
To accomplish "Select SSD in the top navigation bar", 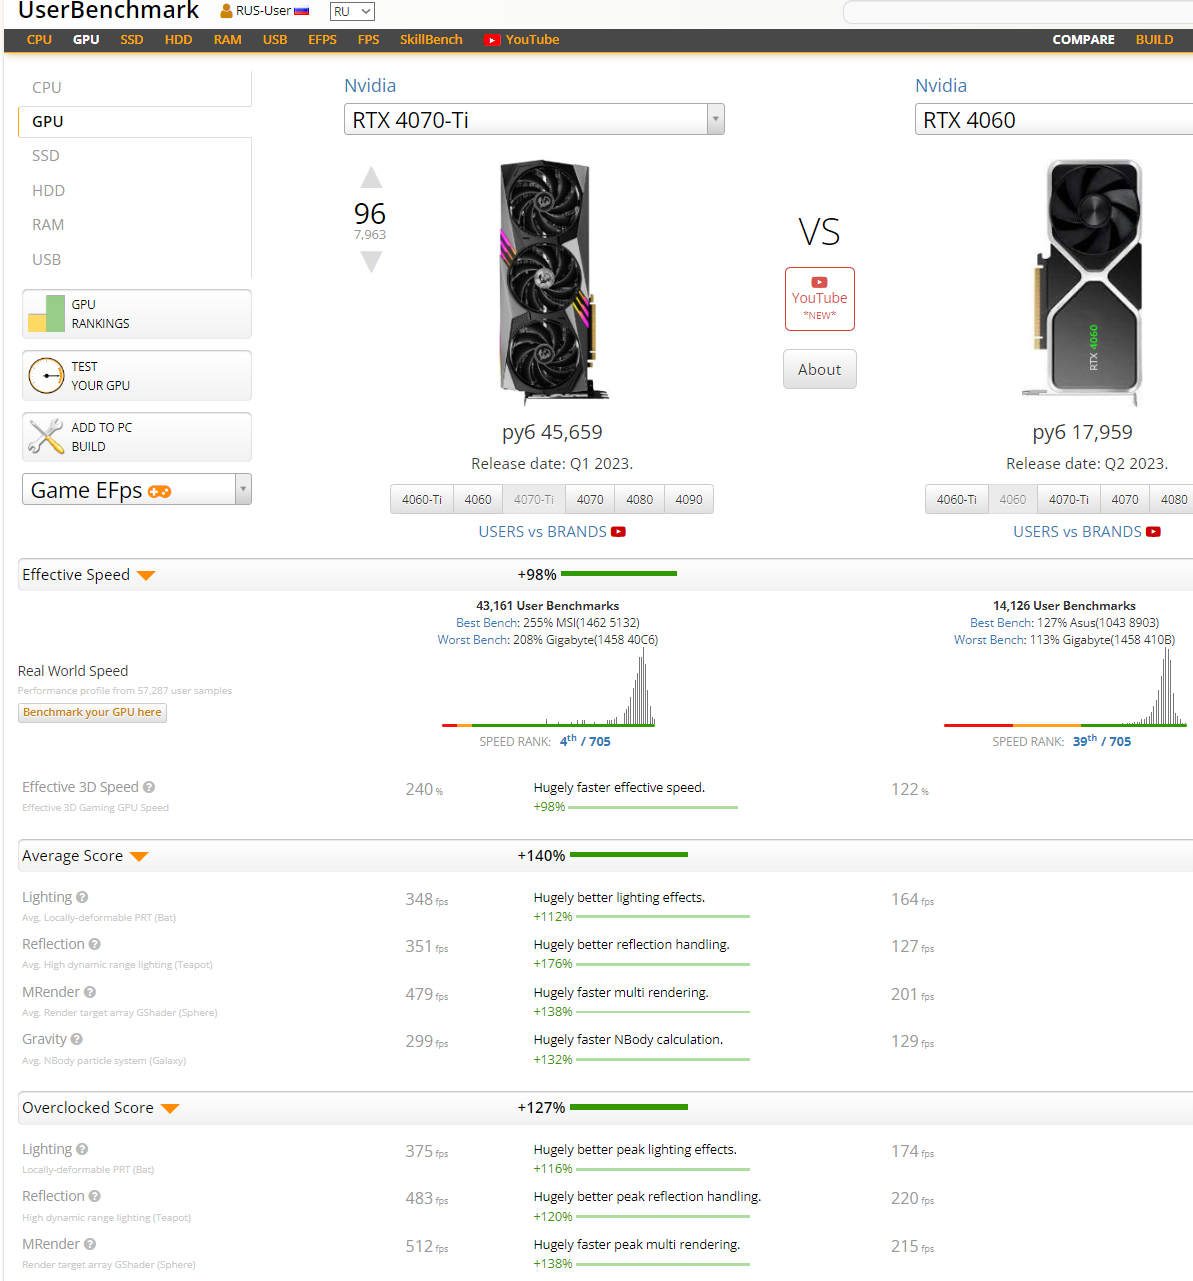I will 132,40.
